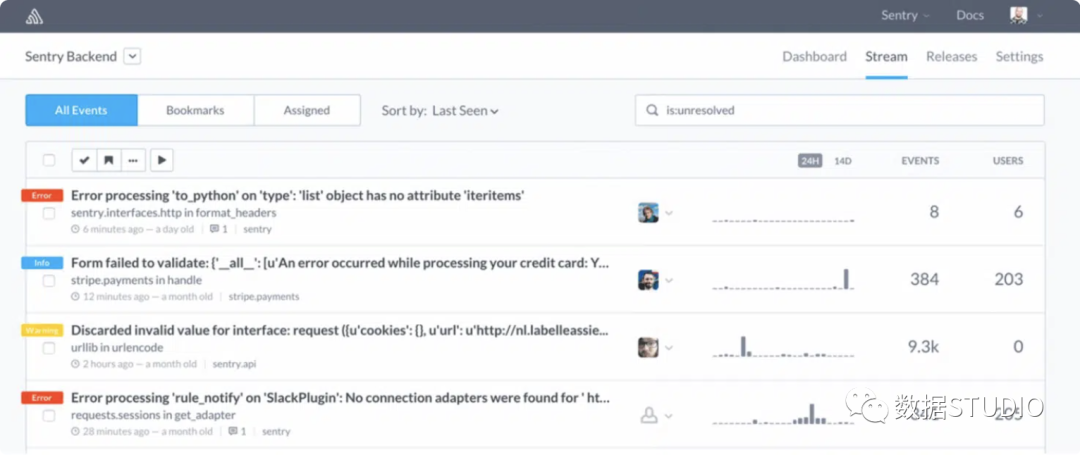Screen dimensions: 1080x455
Task: Click the comment icon on 'rule_notify' row
Action: pos(233,431)
